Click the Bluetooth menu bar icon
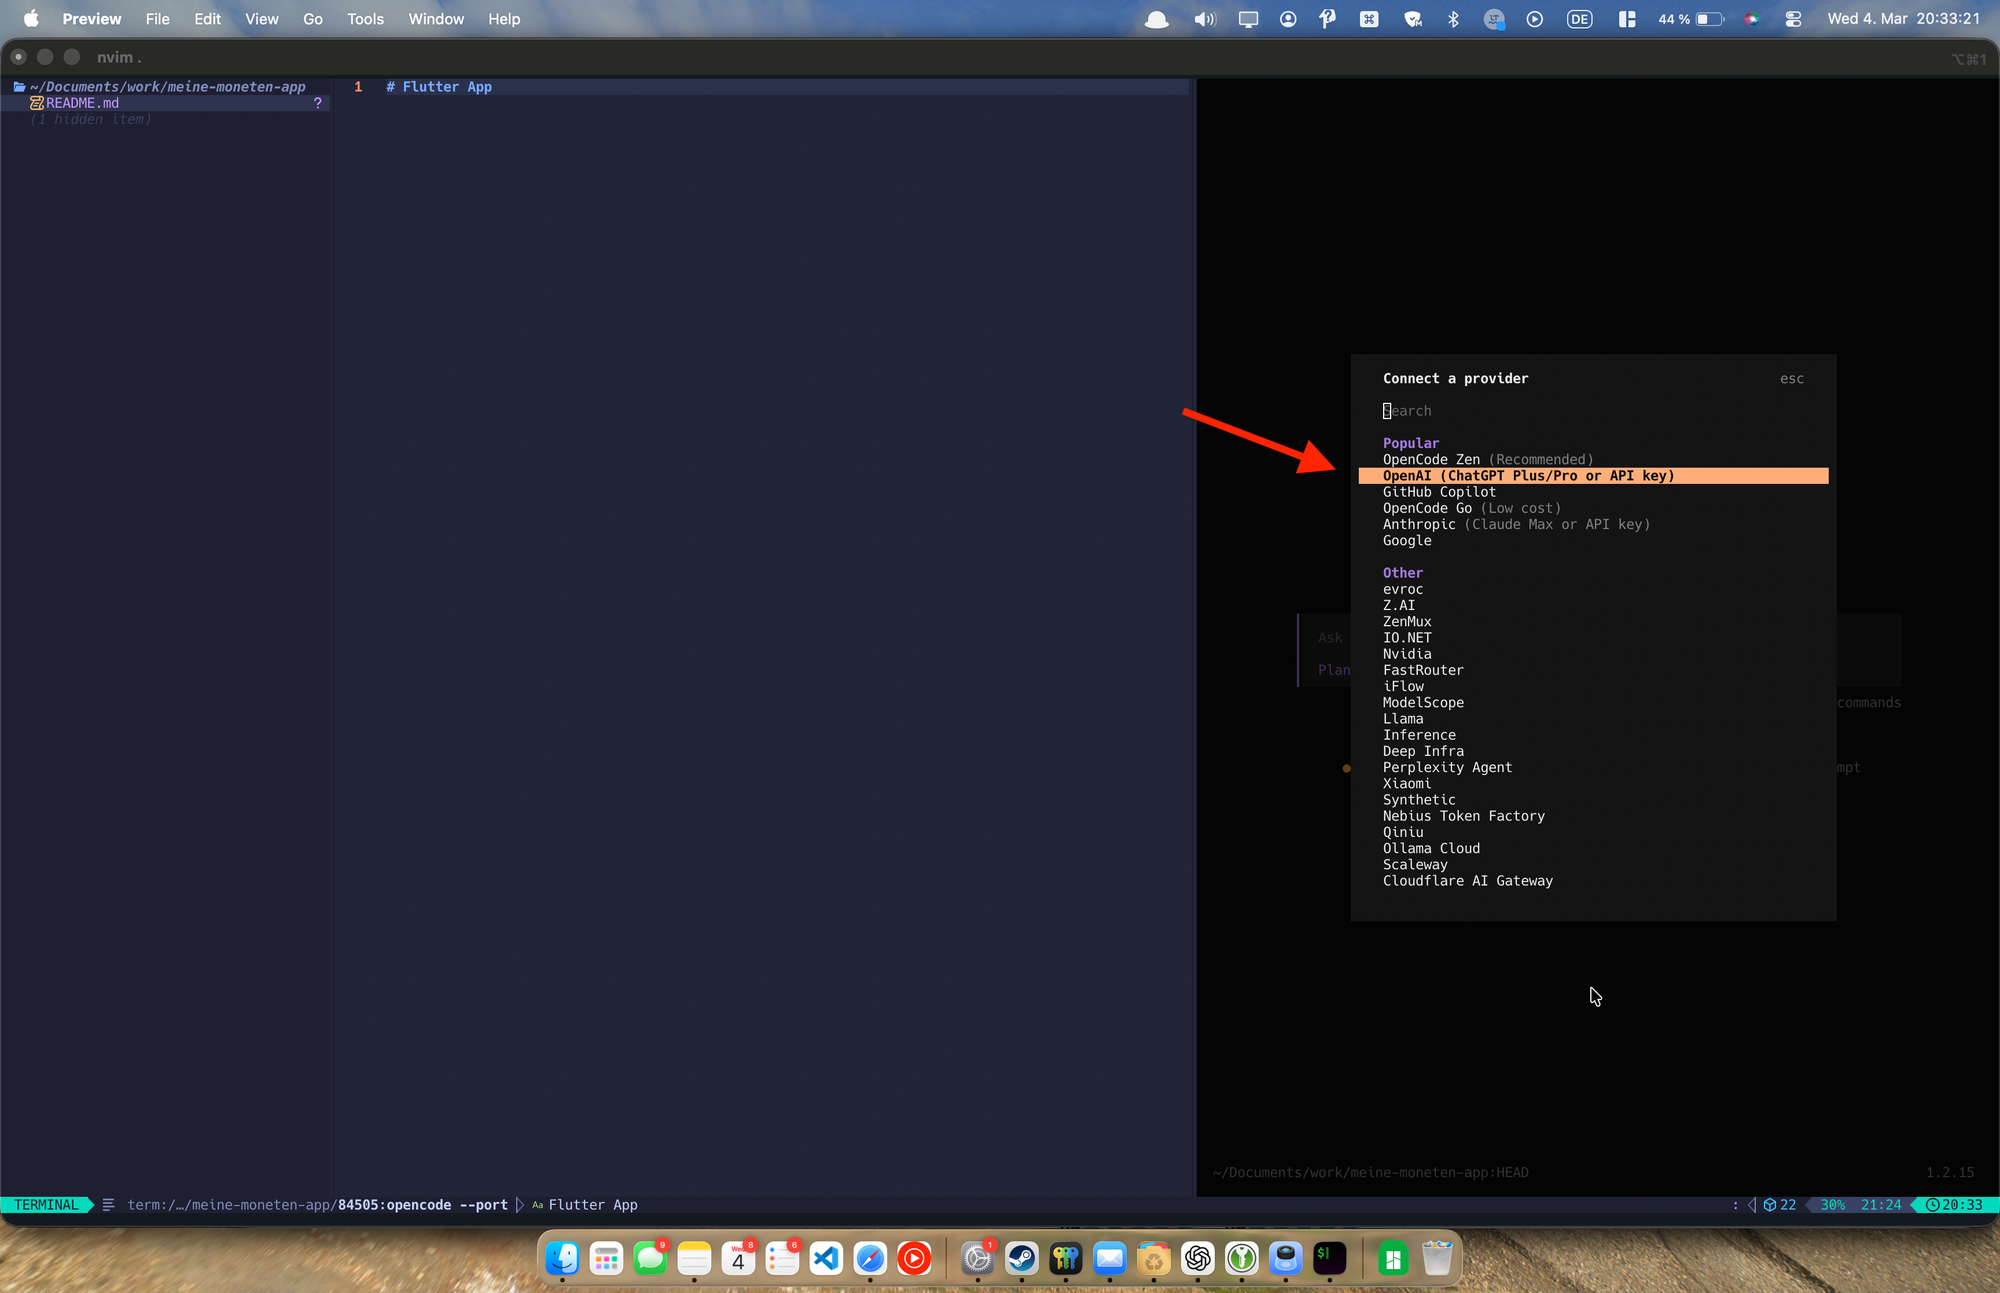This screenshot has width=2000, height=1293. tap(1453, 19)
